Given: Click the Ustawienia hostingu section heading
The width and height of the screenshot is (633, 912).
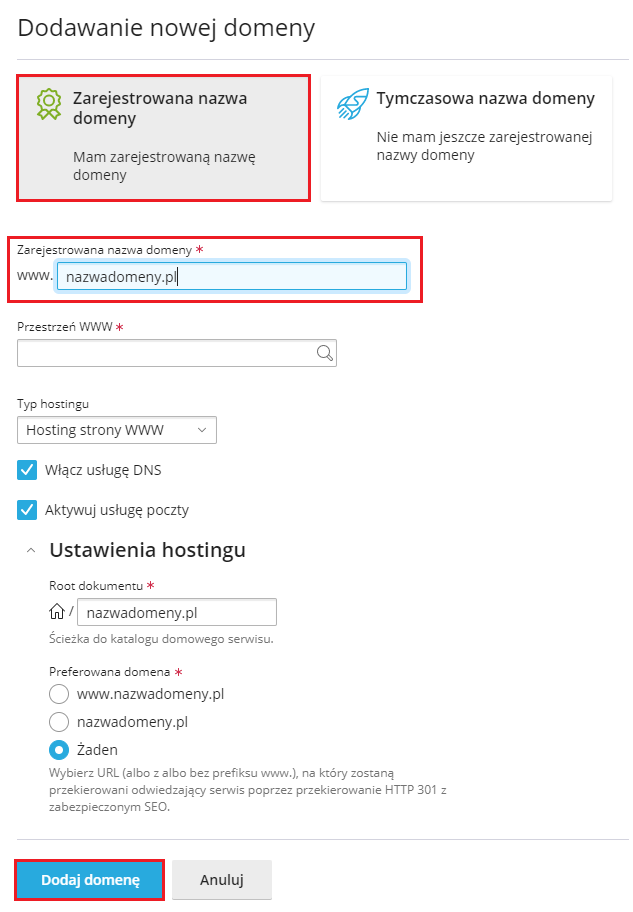Looking at the screenshot, I should tap(147, 550).
